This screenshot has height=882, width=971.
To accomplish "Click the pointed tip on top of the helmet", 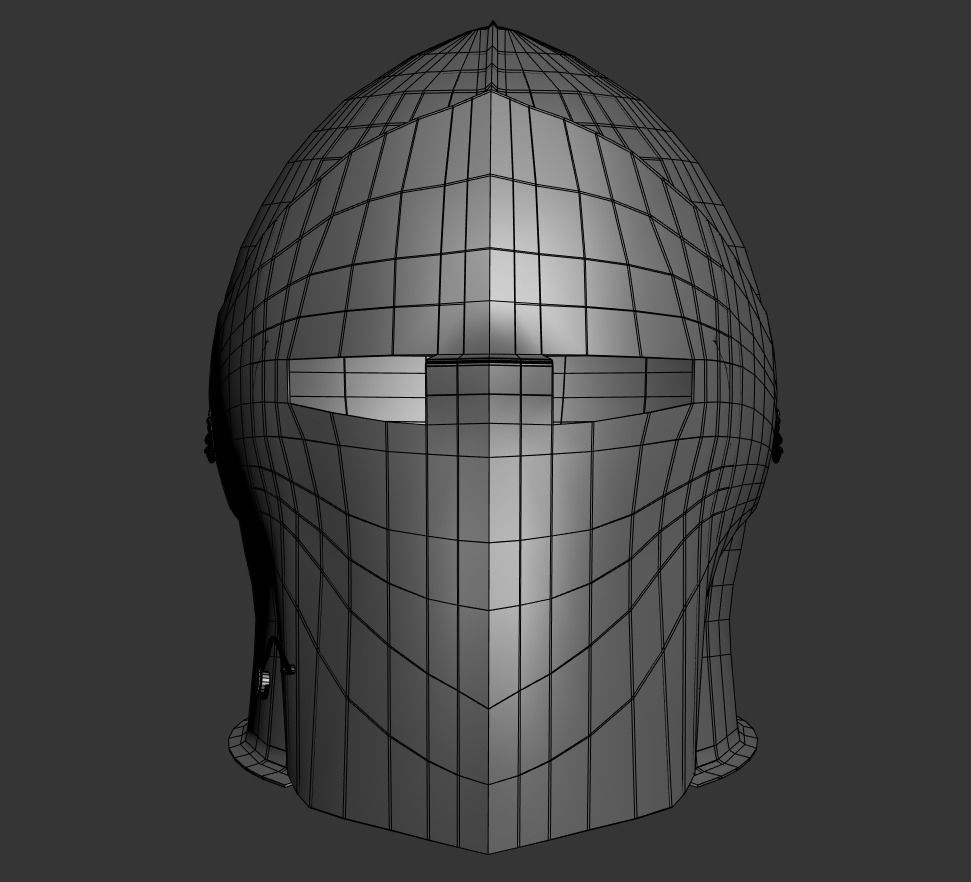I will 492,25.
